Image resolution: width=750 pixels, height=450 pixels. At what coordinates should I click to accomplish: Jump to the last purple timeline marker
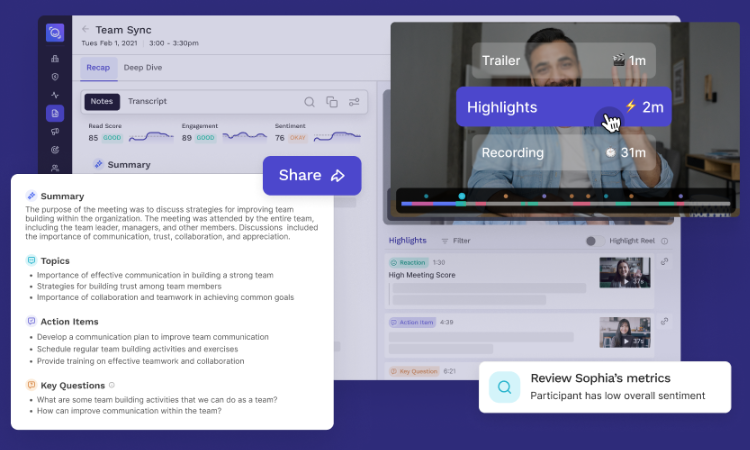680,196
